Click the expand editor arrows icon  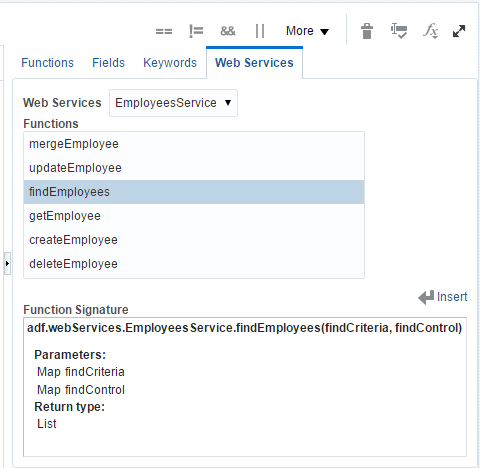click(x=459, y=31)
